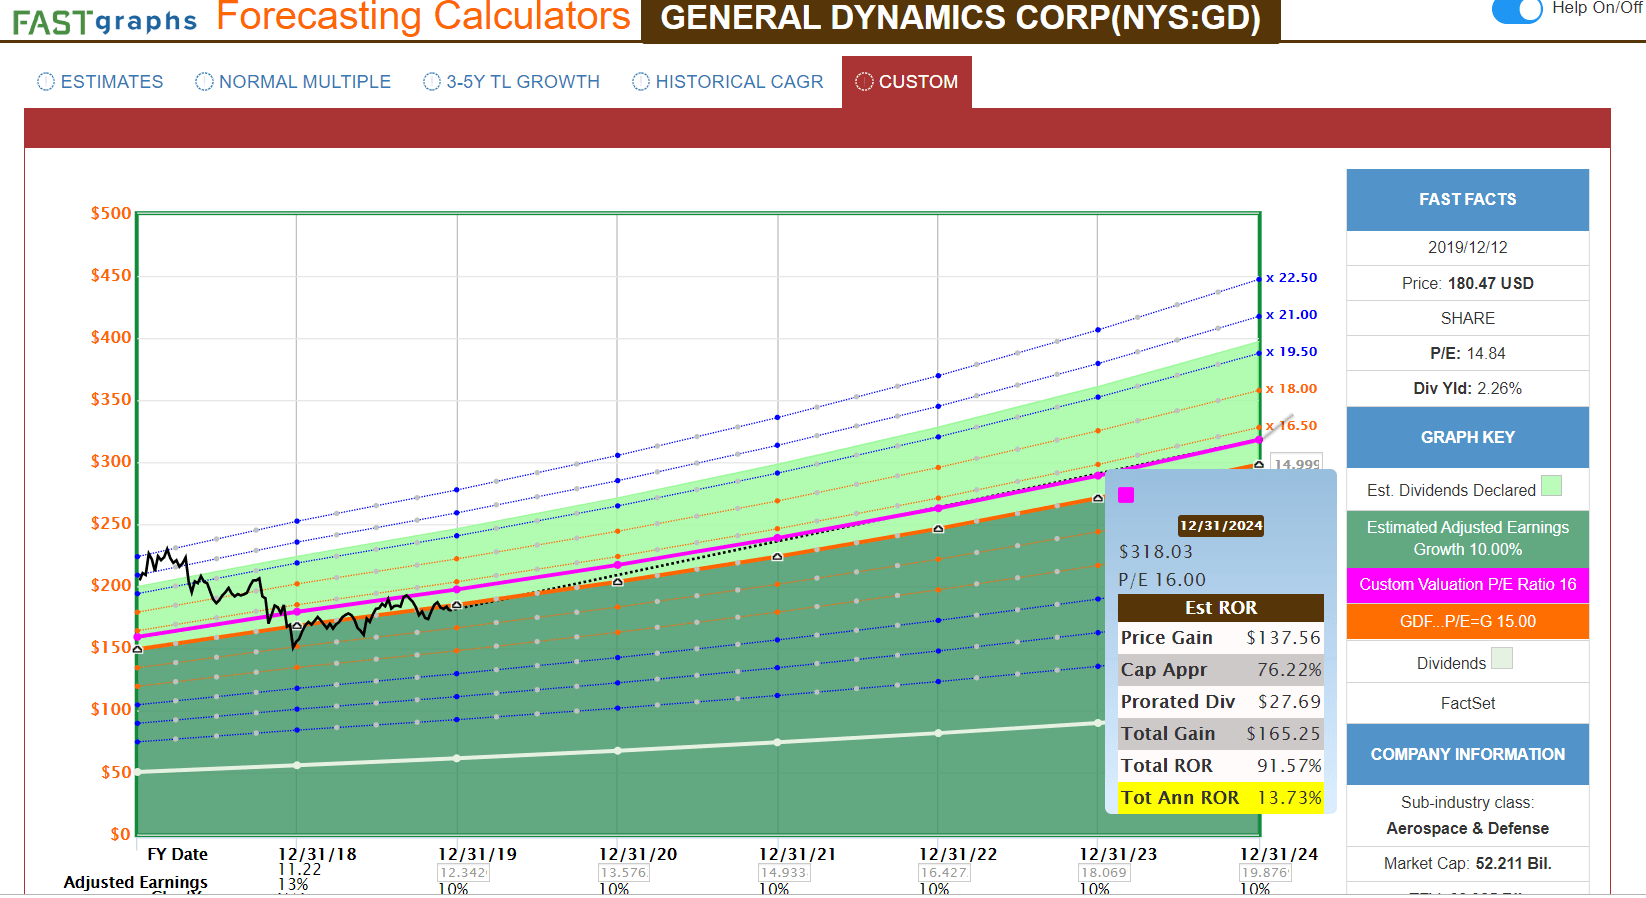Viewport: 1646px width, 898px height.
Task: Click the triangle marker at 12/31/21 on orange line
Action: point(778,556)
